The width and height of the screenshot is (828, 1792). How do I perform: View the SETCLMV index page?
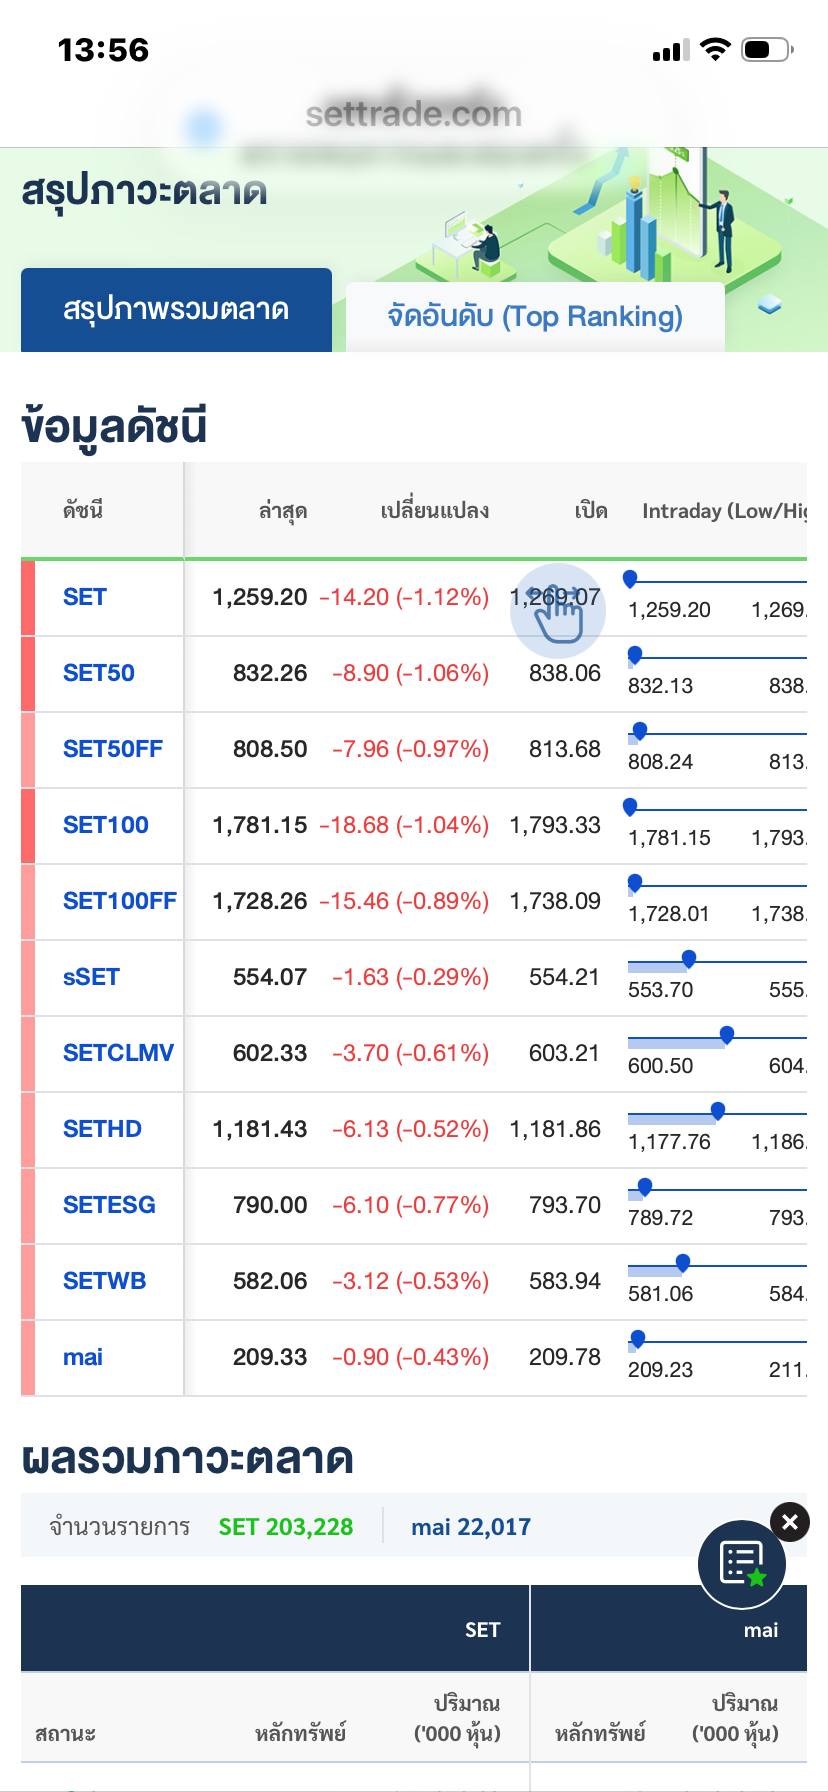[x=118, y=1053]
